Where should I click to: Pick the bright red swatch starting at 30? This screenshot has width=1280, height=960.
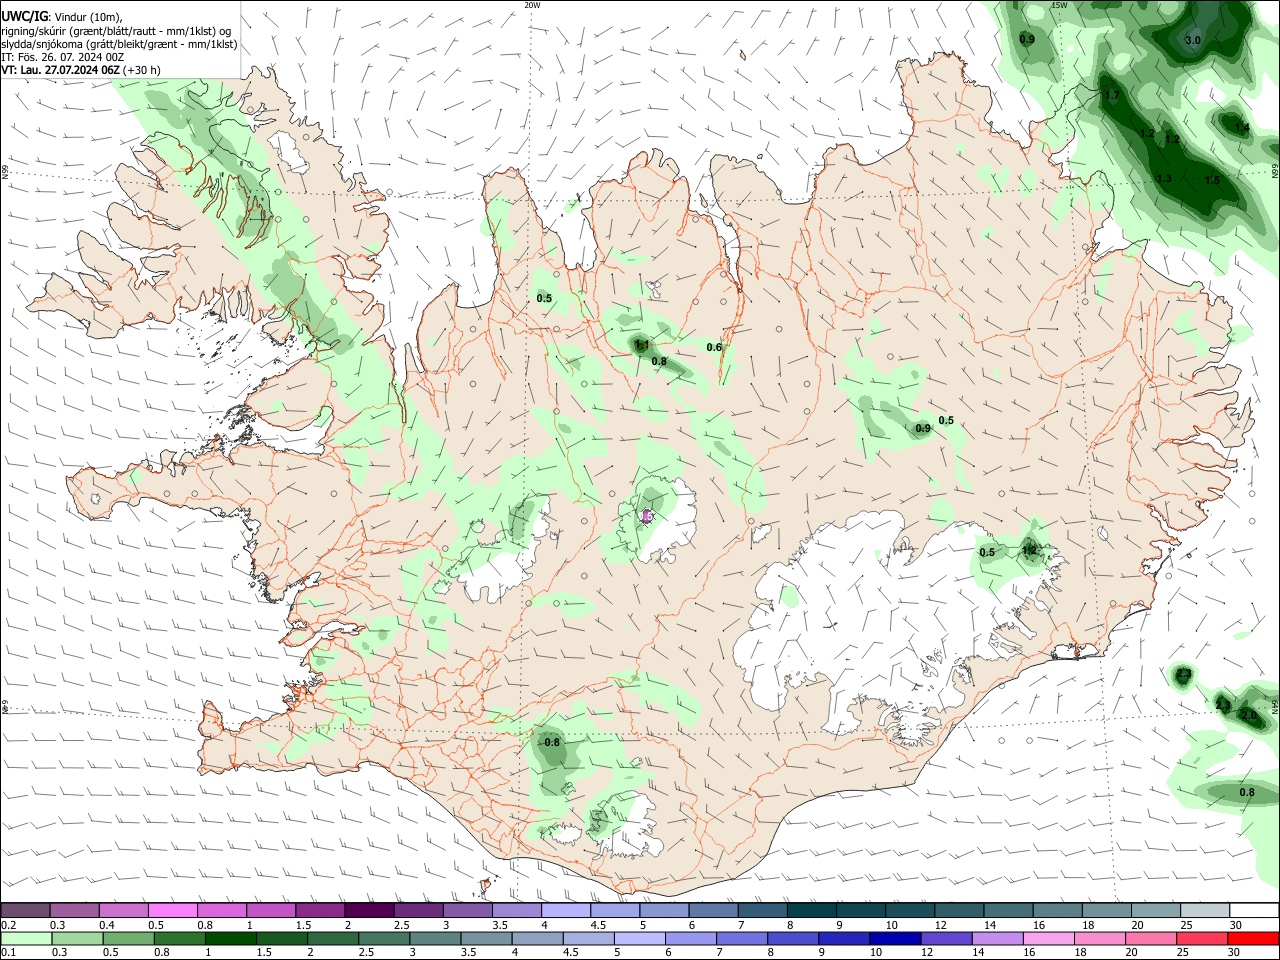tap(1254, 939)
